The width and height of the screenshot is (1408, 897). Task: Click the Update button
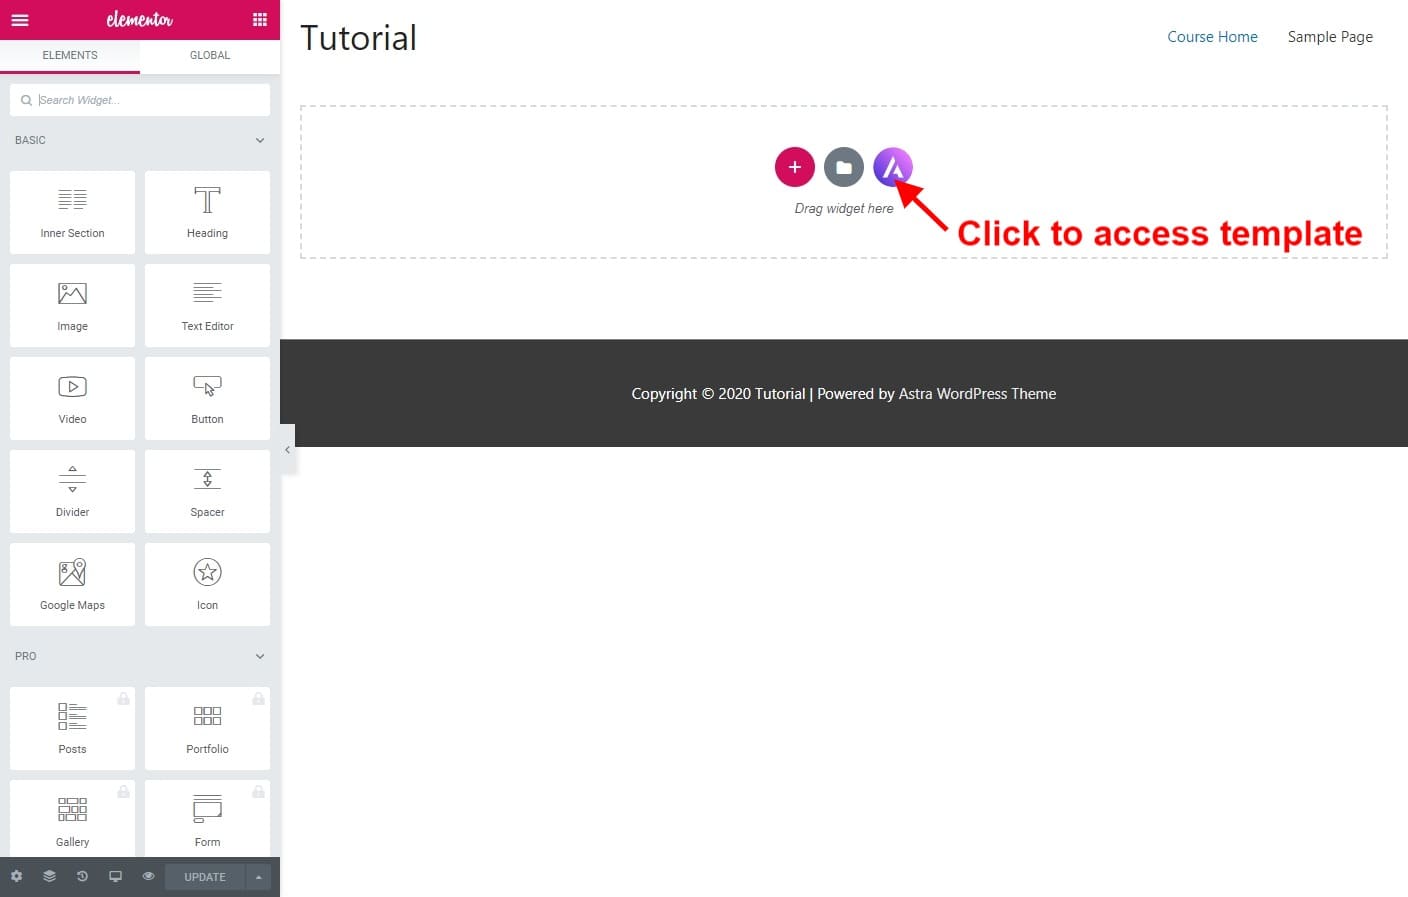(205, 877)
